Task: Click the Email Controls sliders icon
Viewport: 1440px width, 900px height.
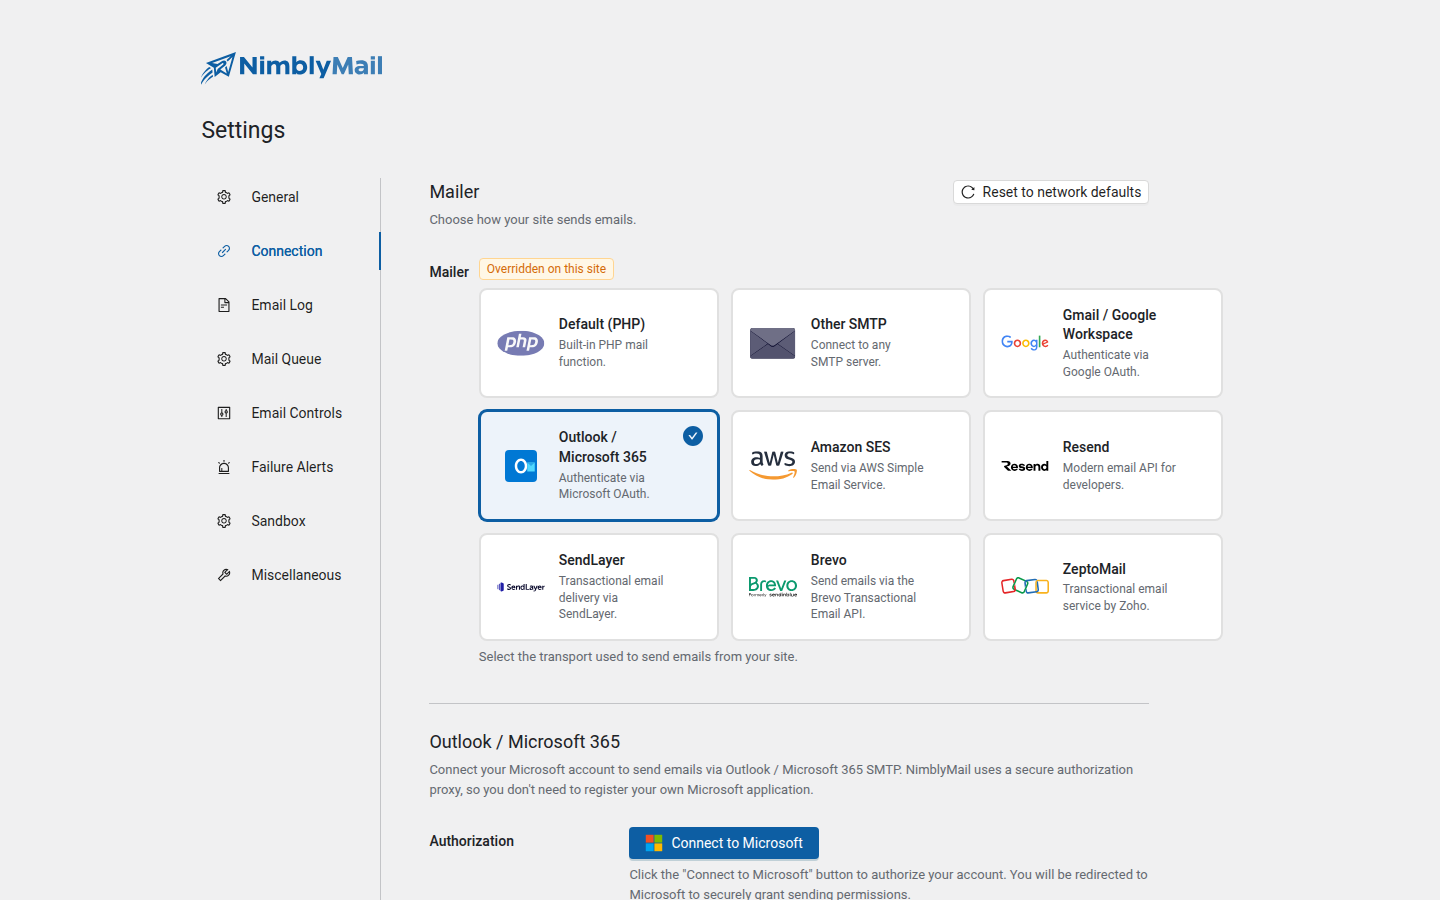Action: click(224, 413)
